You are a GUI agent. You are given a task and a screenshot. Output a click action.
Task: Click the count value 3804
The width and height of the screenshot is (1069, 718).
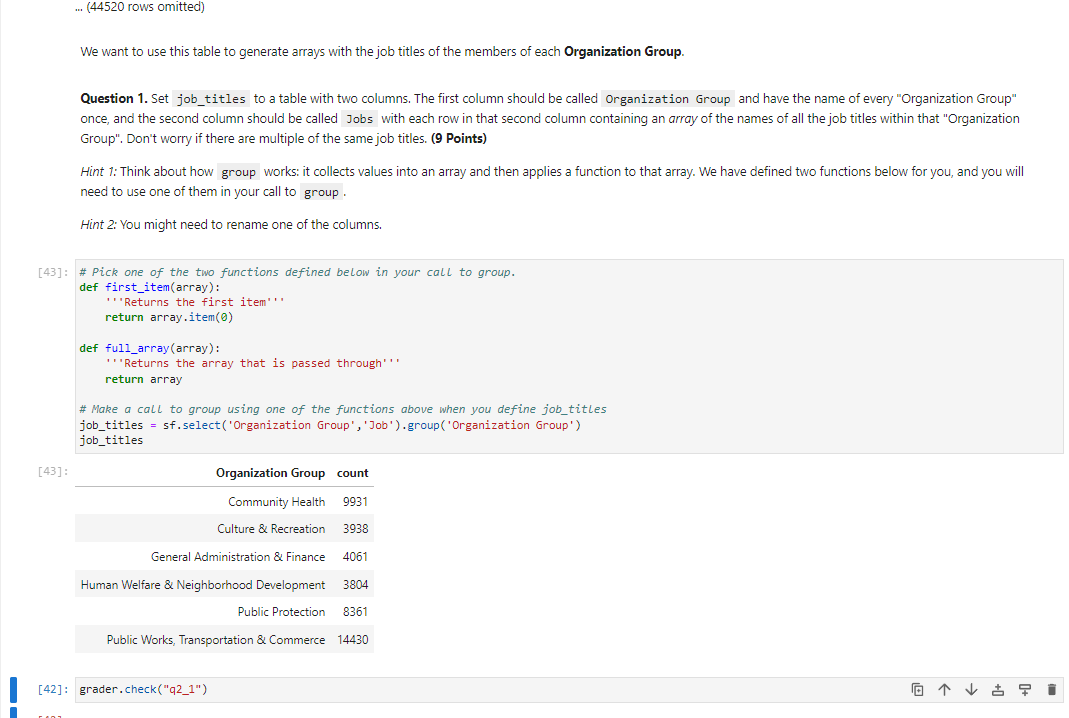point(355,585)
